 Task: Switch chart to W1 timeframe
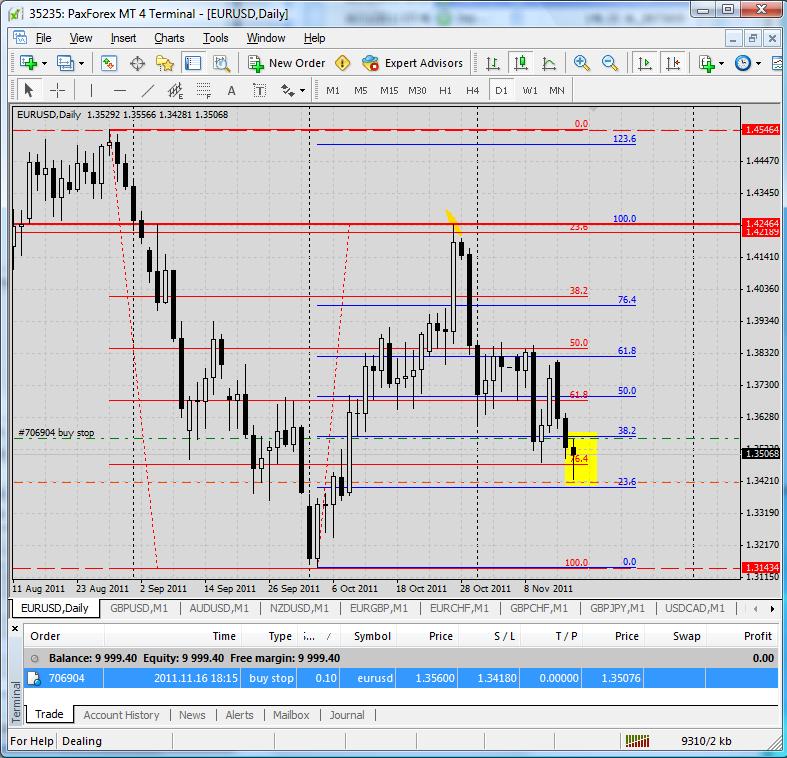[530, 90]
